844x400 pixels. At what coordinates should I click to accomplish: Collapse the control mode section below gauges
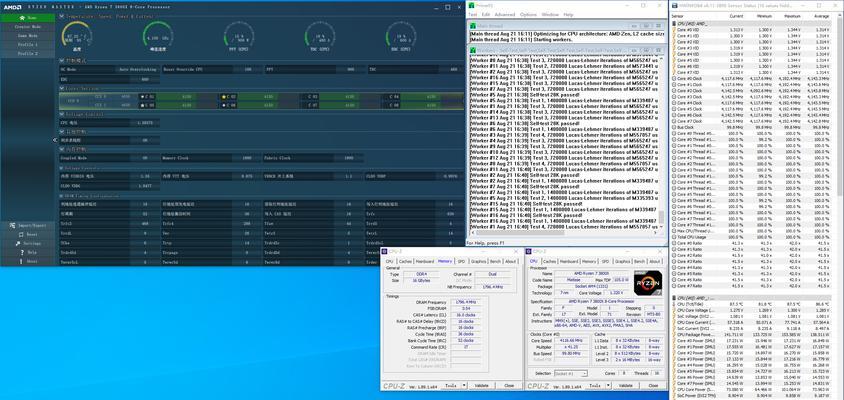pos(61,61)
